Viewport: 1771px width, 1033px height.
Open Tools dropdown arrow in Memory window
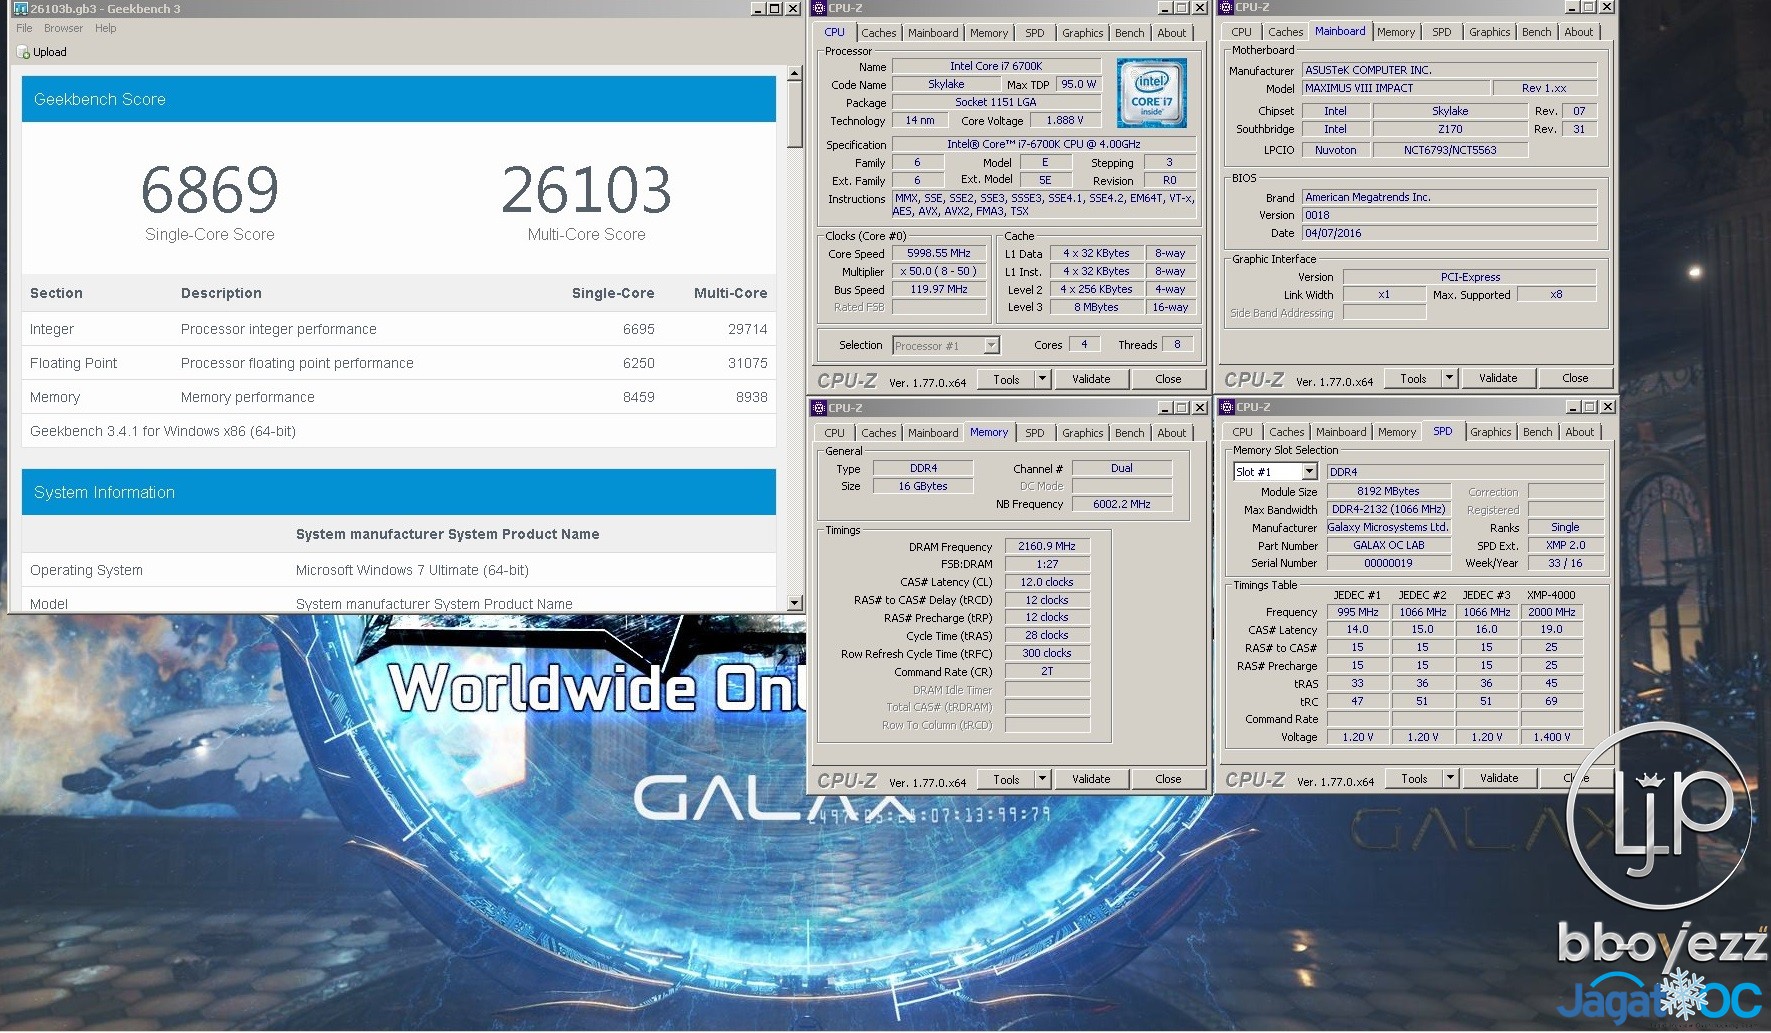(x=1042, y=779)
